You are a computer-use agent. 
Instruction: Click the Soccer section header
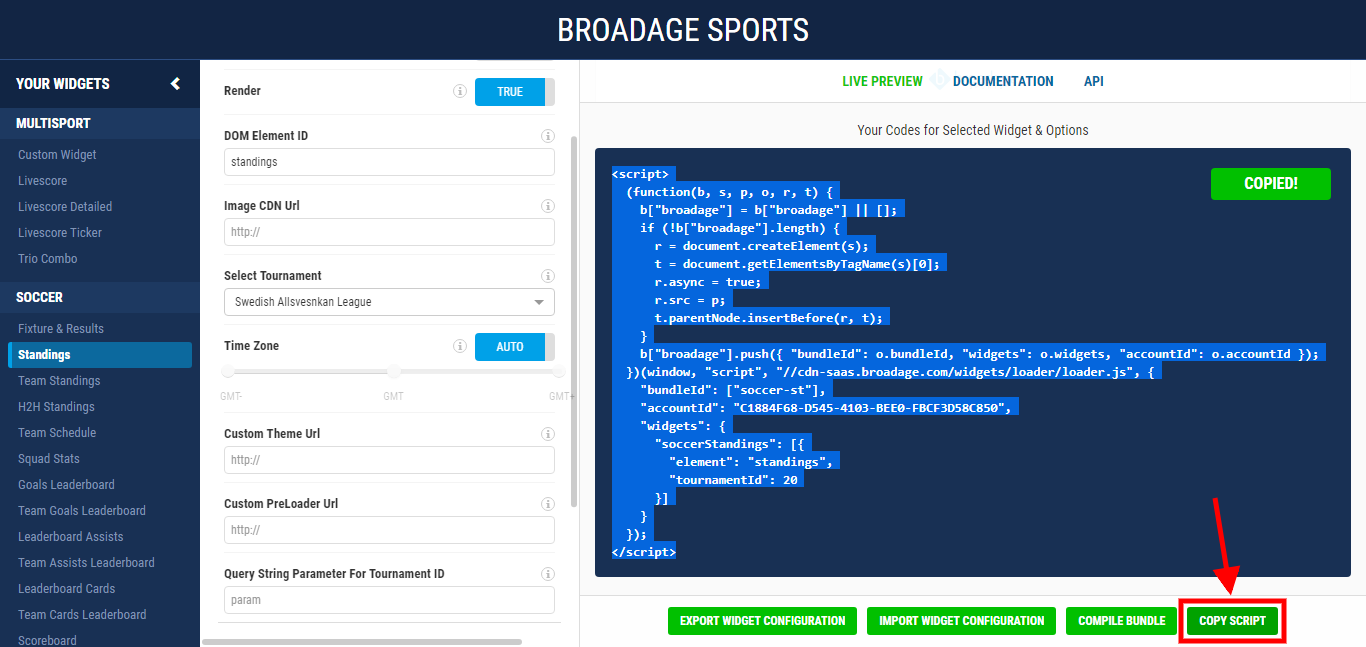[100, 298]
